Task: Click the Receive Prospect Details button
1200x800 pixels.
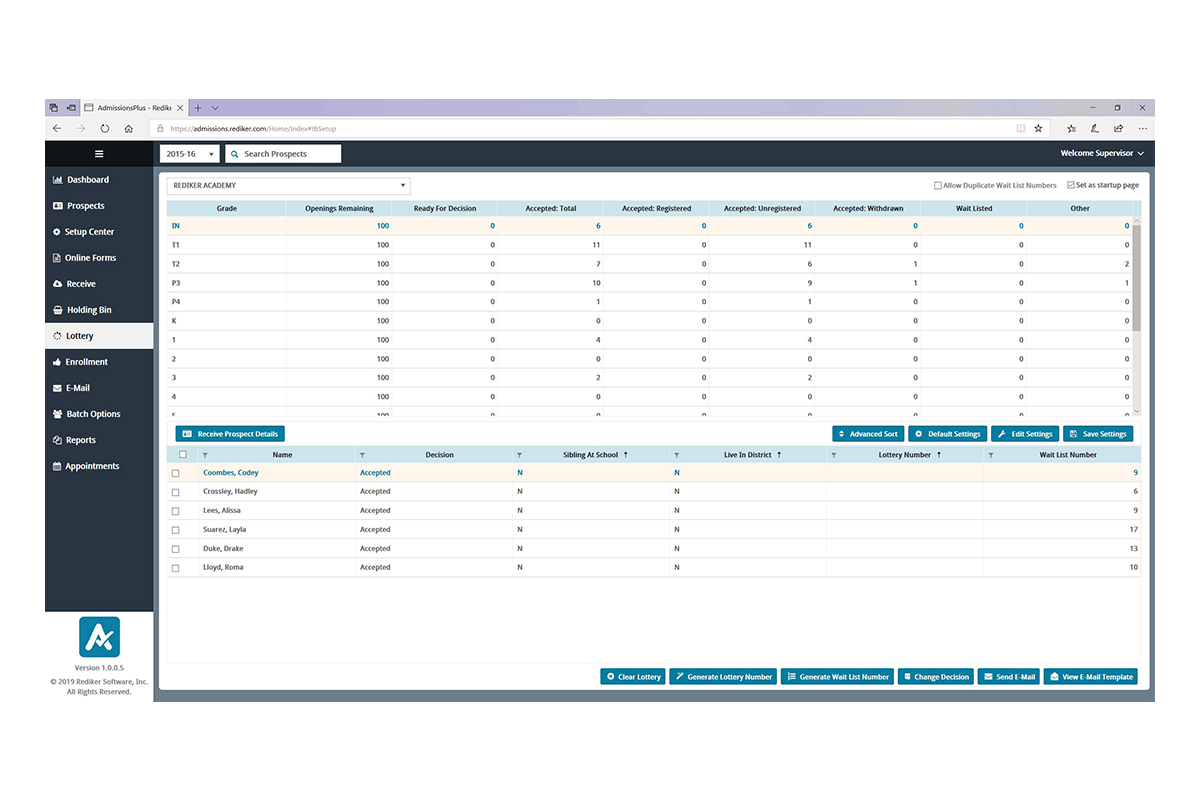Action: (230, 434)
